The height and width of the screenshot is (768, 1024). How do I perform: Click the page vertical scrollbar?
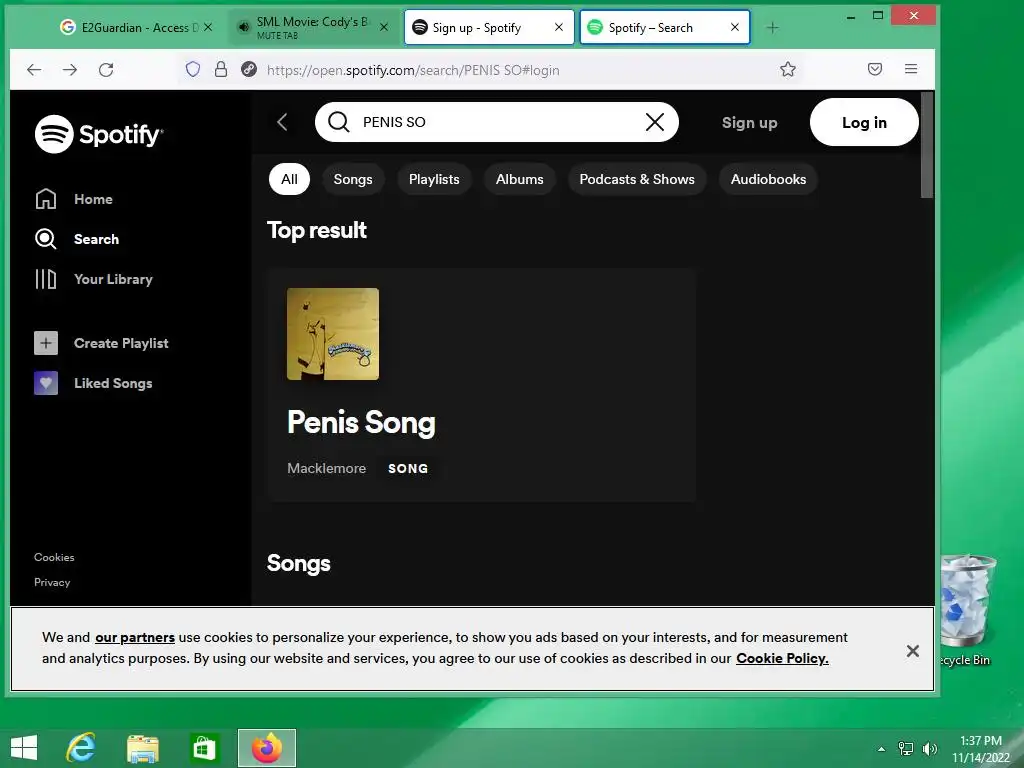point(927,145)
